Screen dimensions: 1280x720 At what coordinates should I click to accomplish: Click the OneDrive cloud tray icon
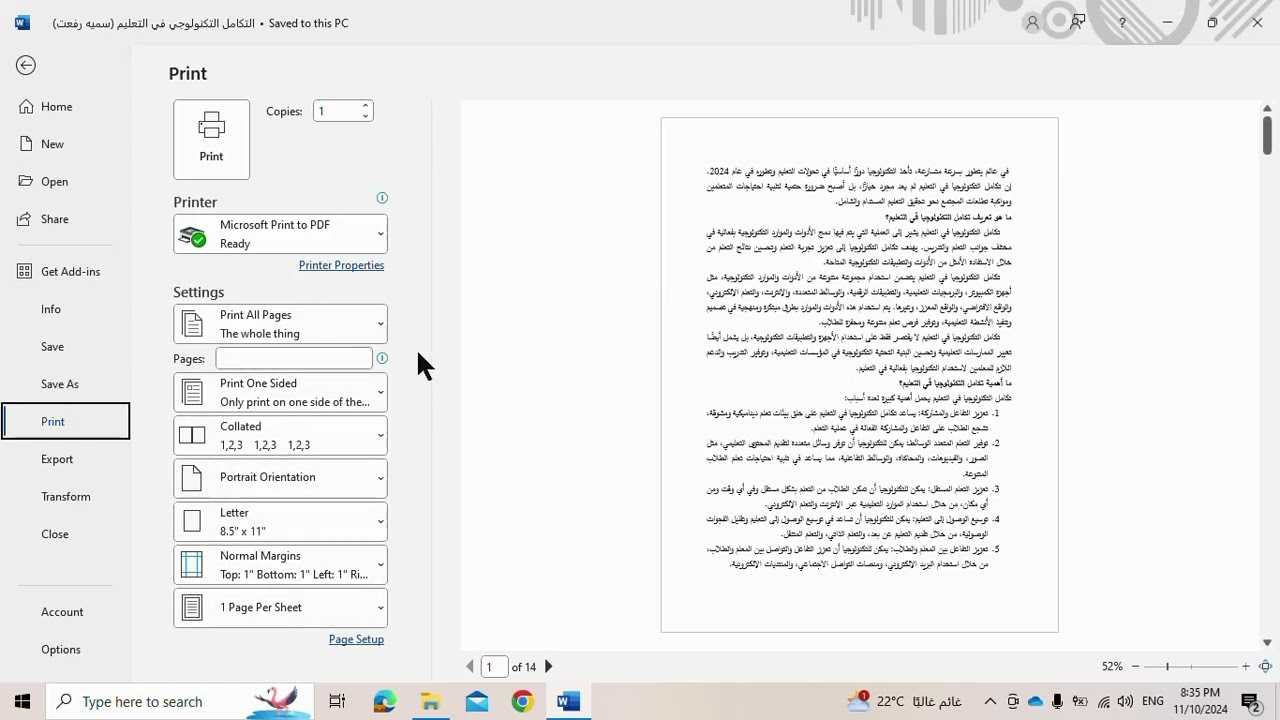[x=1035, y=702]
